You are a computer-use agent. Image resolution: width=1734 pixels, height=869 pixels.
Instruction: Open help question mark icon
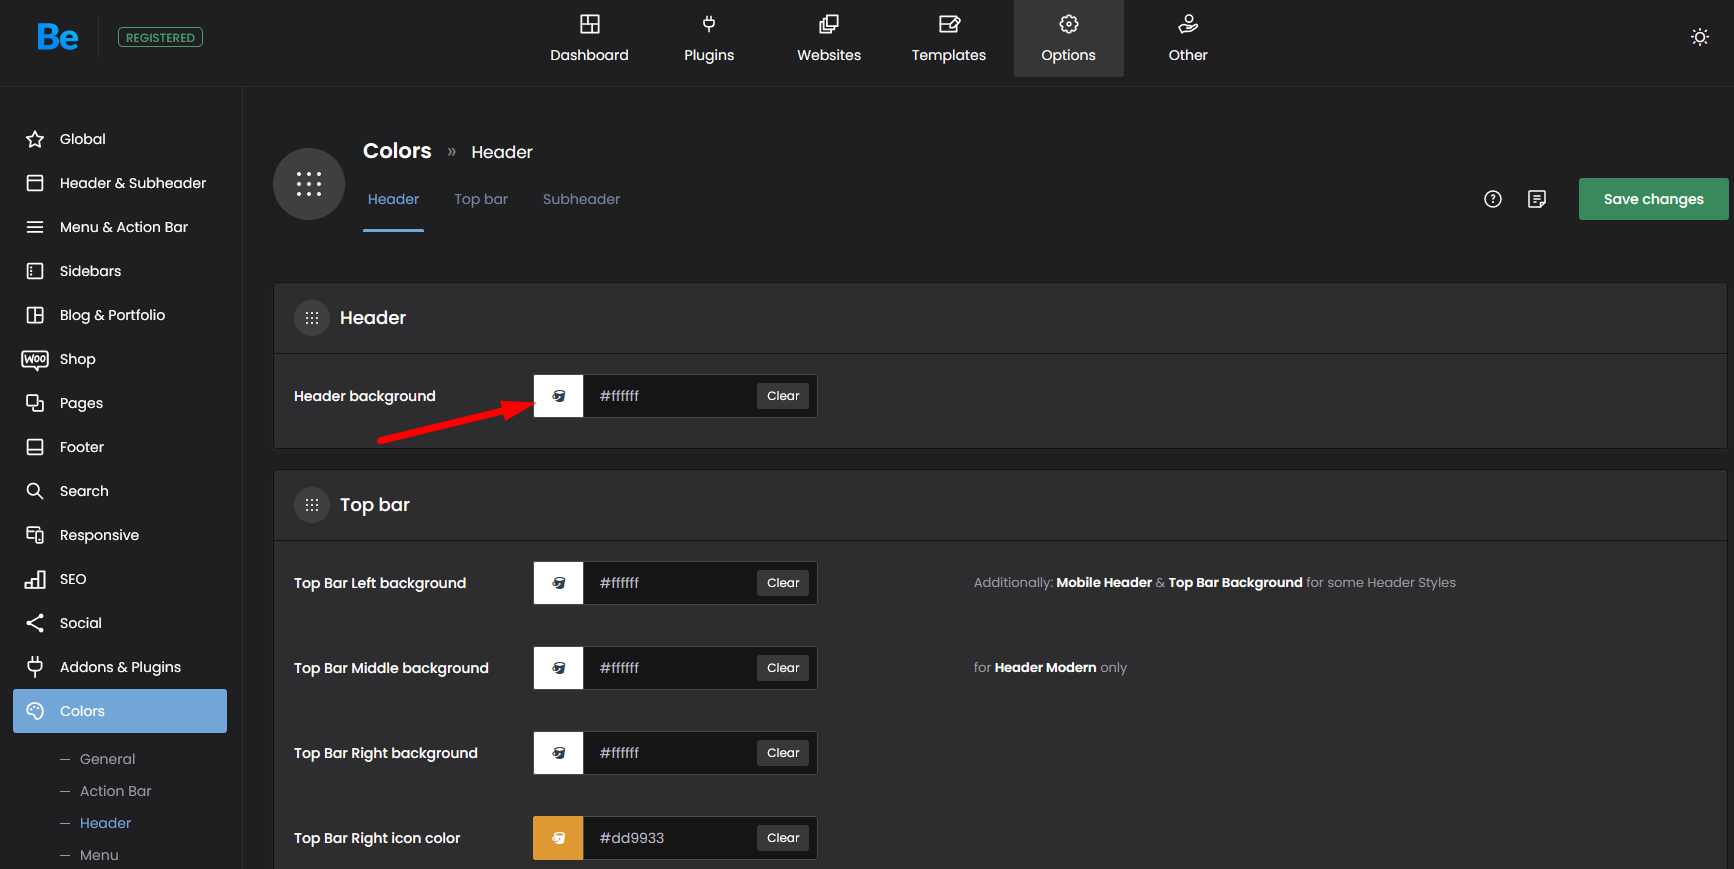coord(1493,199)
